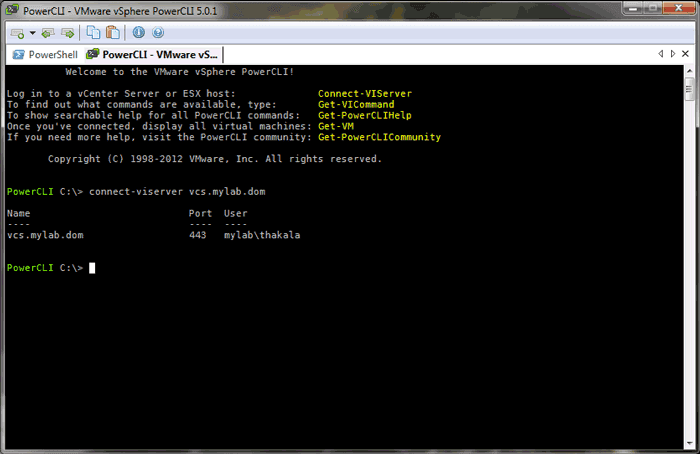Click the scrollbar up arrow

689,73
